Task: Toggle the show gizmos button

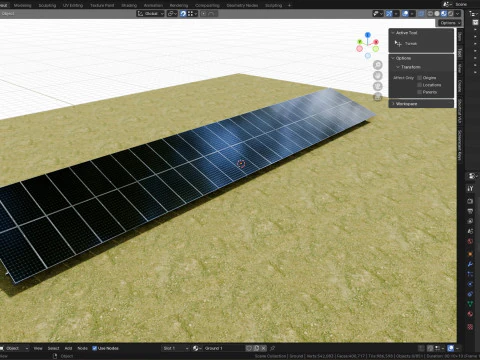Action: click(x=389, y=14)
